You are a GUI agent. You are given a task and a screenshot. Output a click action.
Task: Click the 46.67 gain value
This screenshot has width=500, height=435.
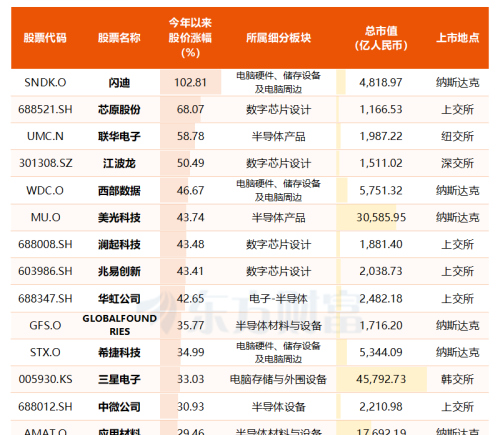pos(190,191)
